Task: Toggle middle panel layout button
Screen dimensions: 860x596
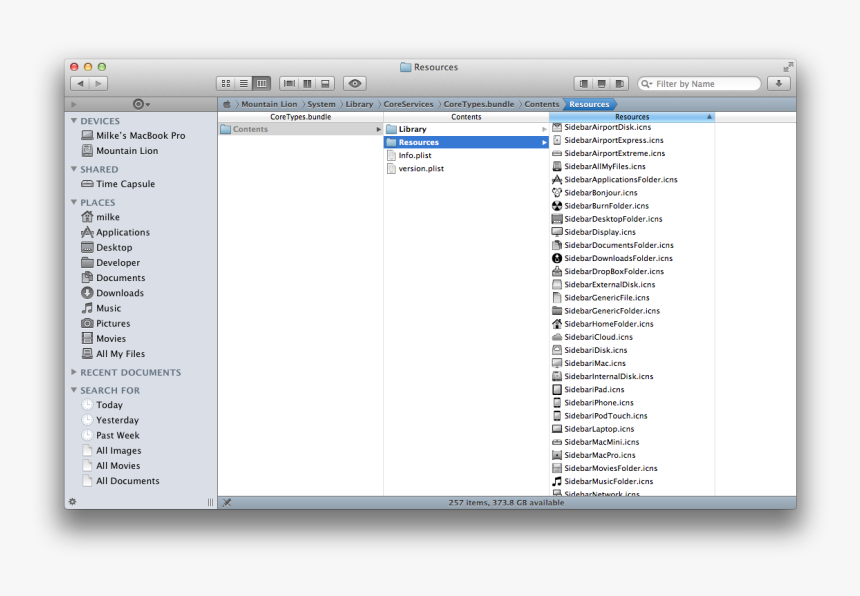Action: coord(602,83)
